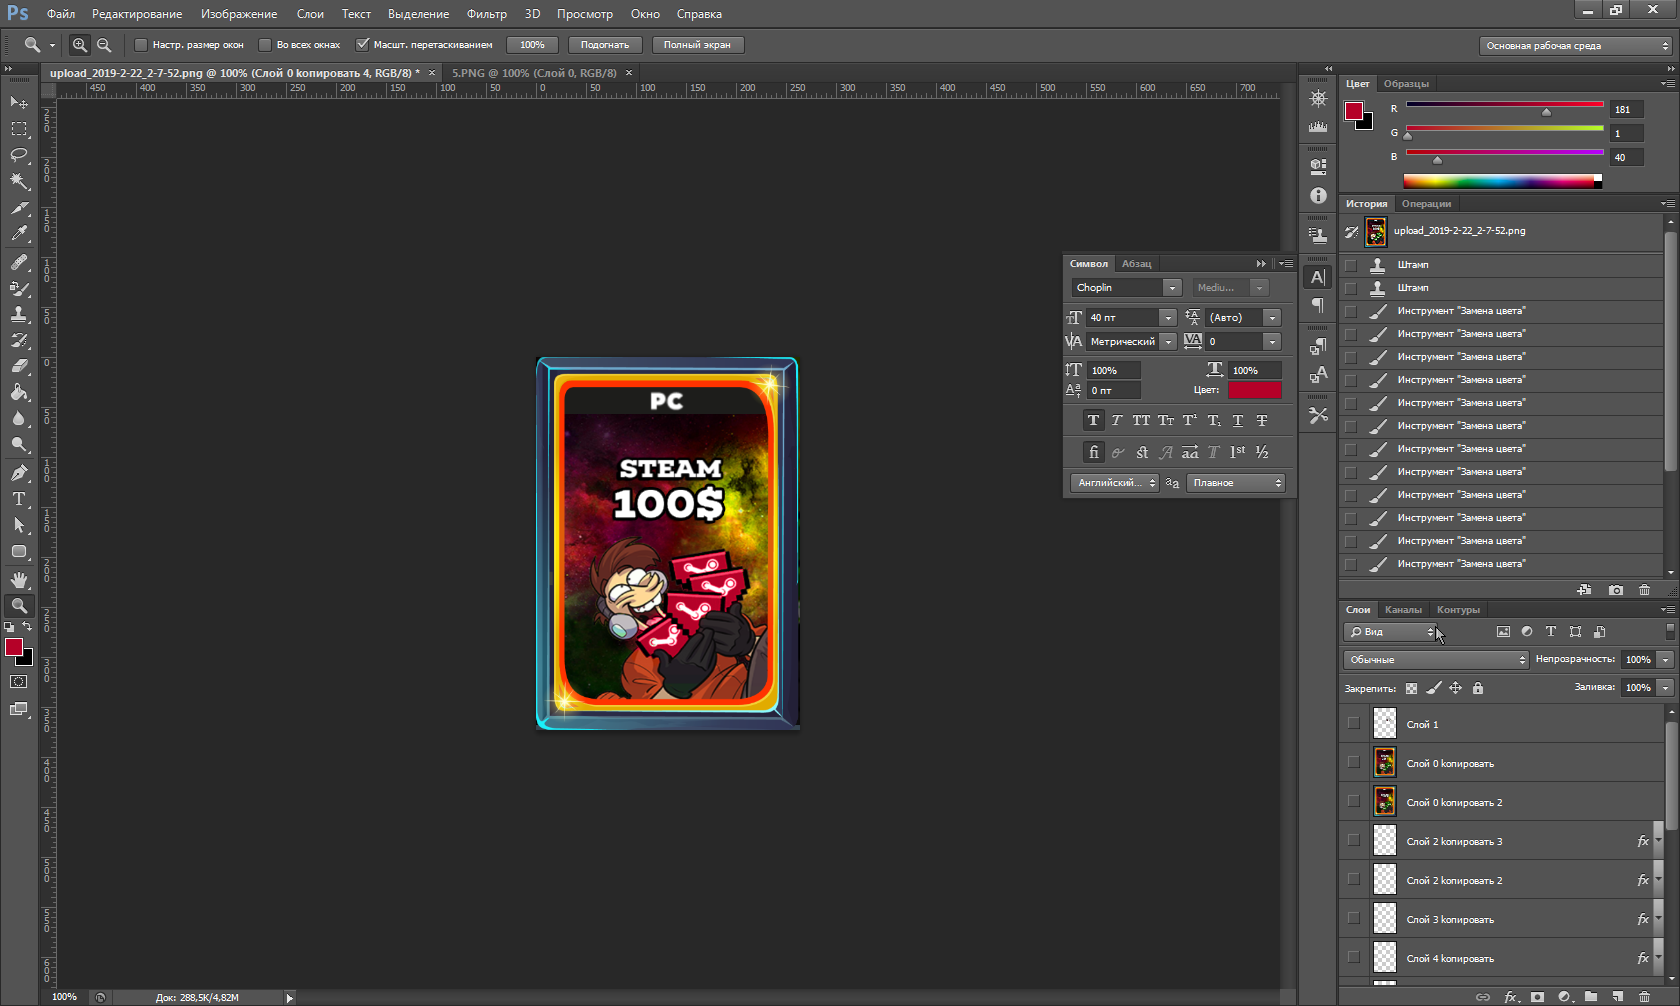Open the Изображение menu

239,14
